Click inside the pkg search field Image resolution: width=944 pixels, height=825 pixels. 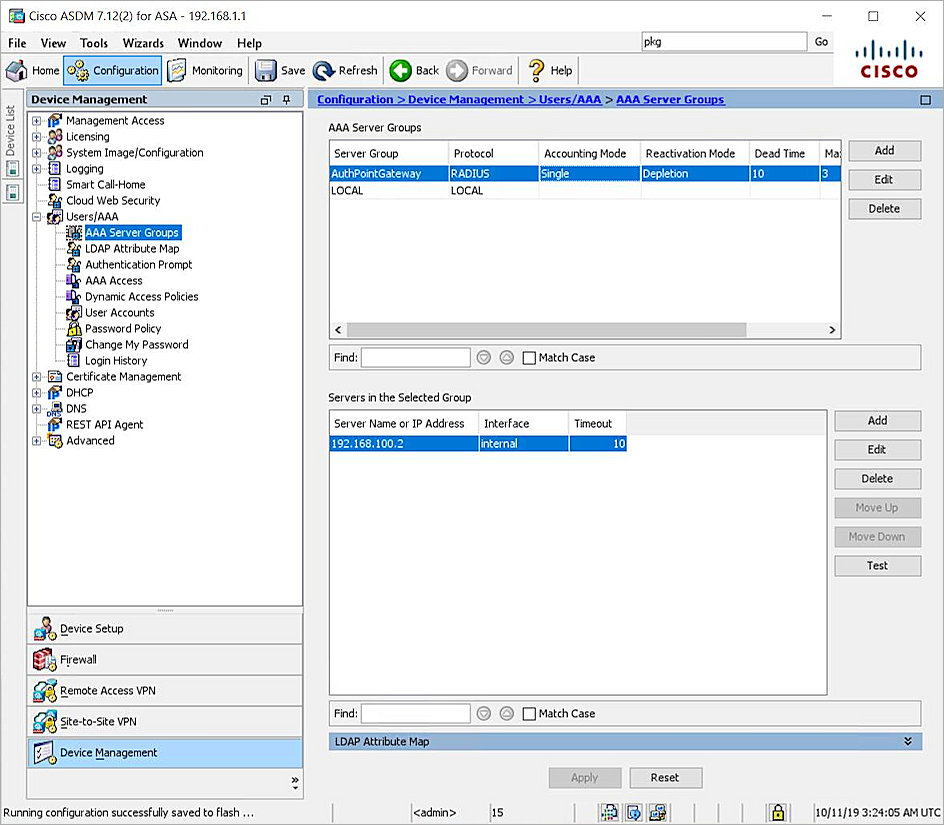[725, 42]
